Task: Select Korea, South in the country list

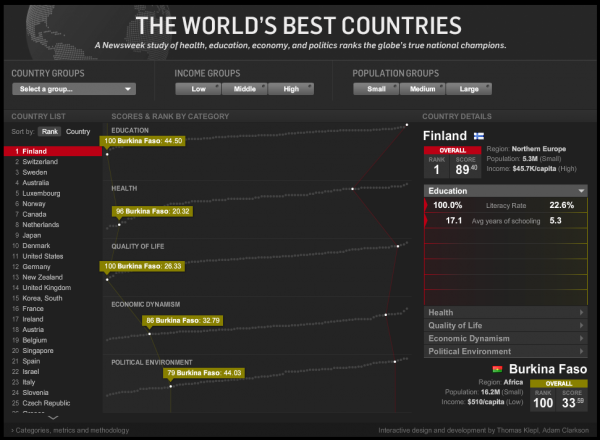Action: [53, 298]
